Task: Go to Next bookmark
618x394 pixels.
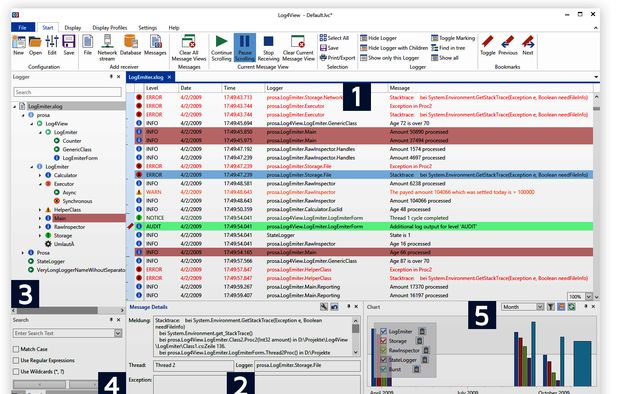Action: click(528, 45)
